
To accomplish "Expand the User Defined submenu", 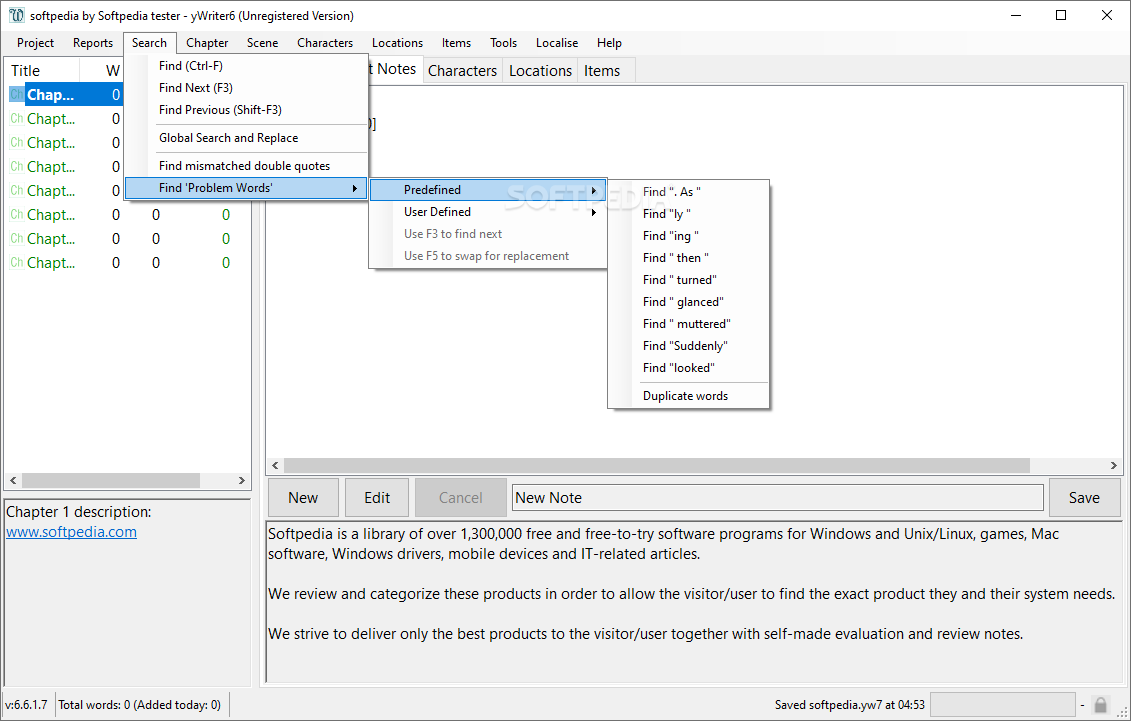I will [x=488, y=212].
